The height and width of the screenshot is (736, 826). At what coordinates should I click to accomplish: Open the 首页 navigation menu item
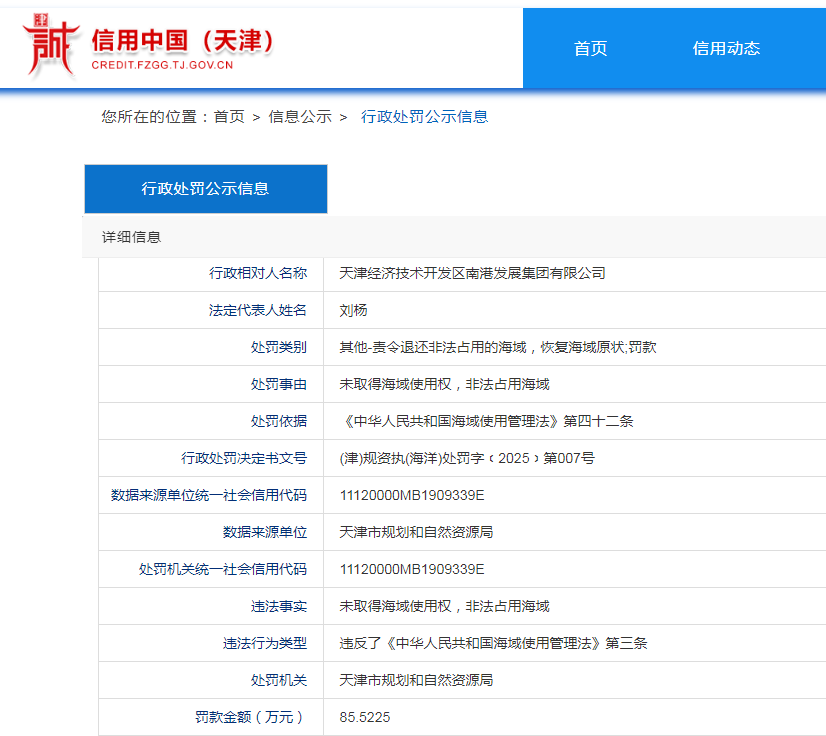[590, 48]
